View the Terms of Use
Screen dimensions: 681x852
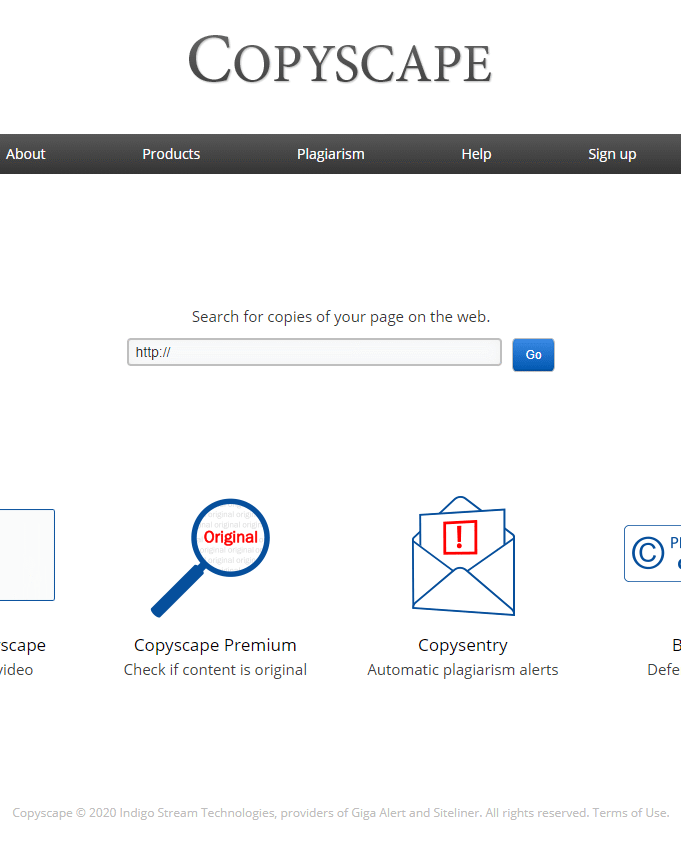[630, 813]
